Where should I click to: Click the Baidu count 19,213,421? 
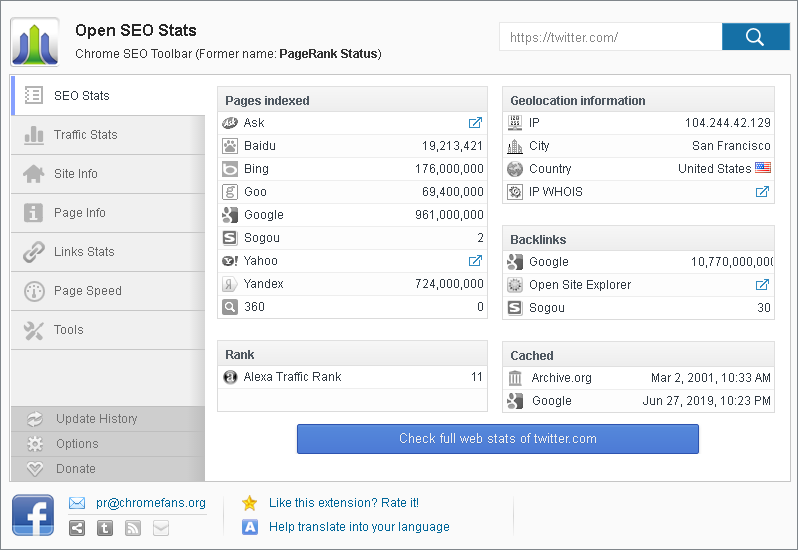[x=452, y=146]
